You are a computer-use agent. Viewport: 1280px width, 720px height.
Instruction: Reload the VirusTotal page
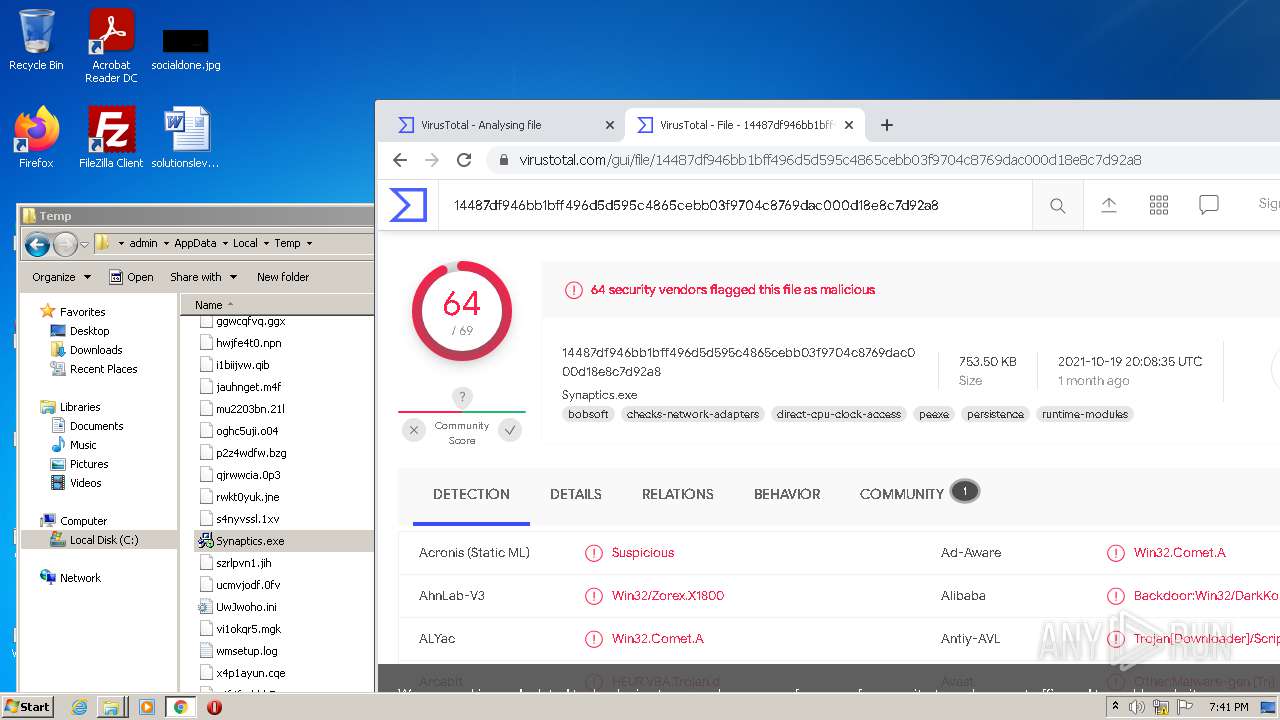(464, 160)
